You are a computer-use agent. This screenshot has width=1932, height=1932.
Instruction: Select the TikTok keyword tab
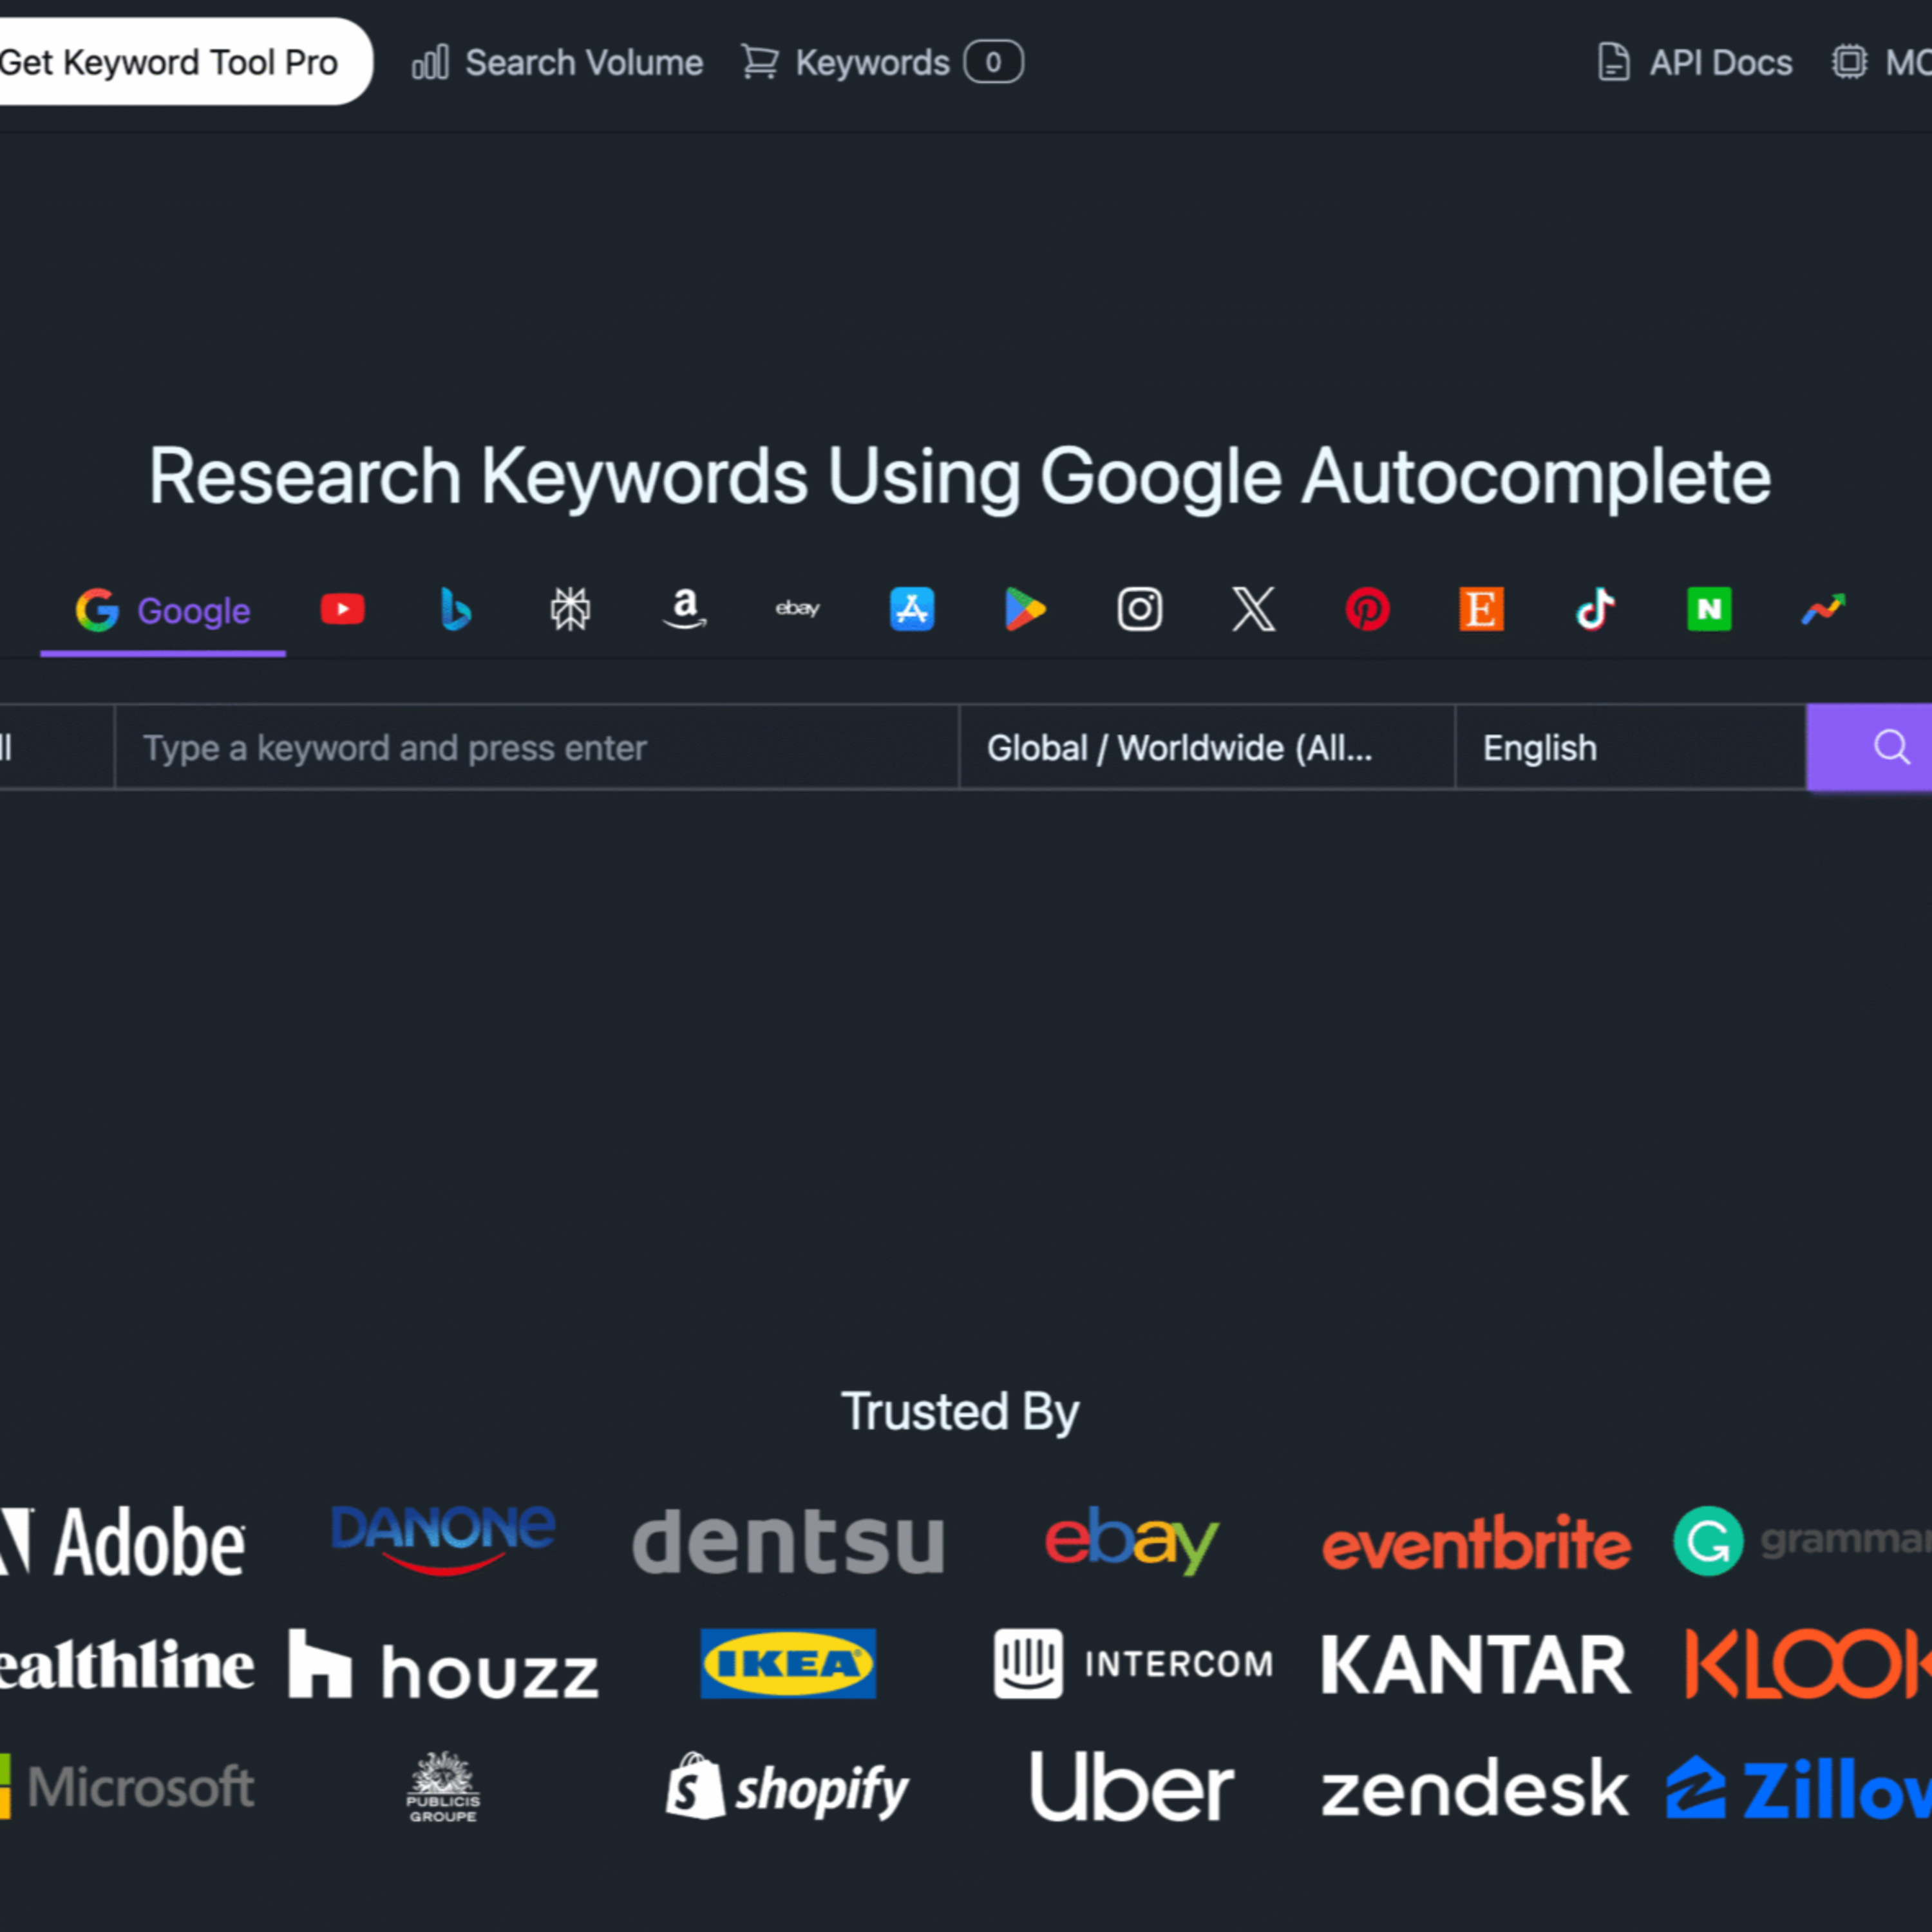1595,609
